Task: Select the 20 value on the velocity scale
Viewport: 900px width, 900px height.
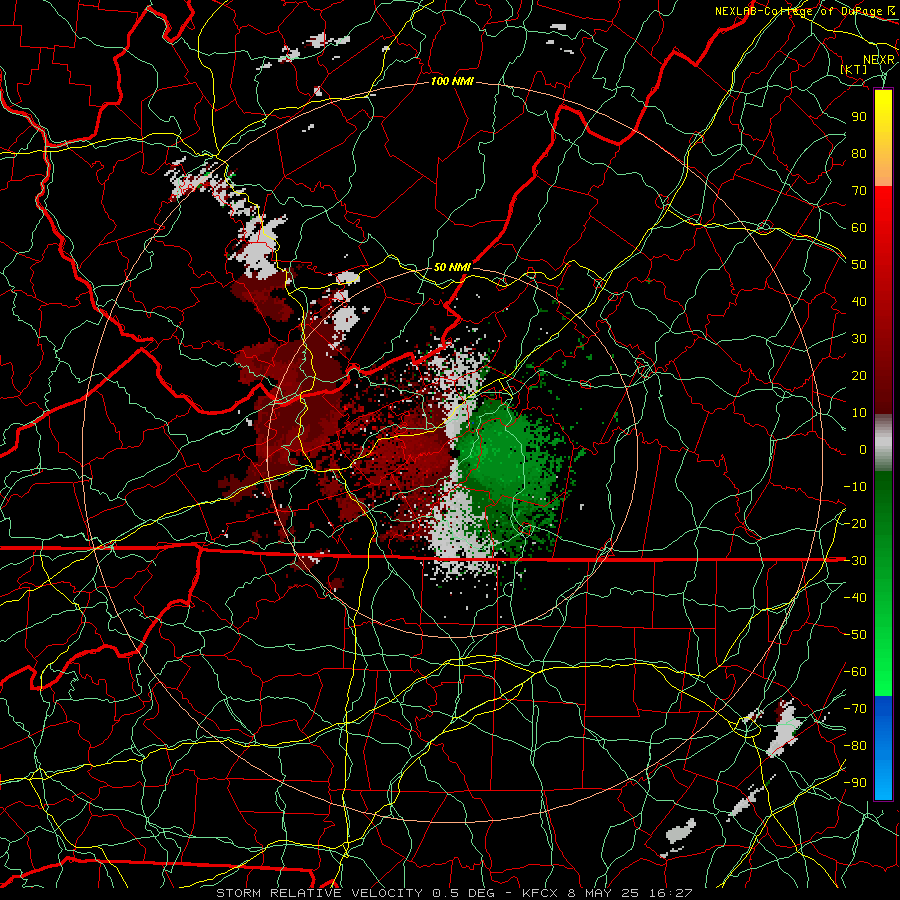Action: click(x=859, y=376)
